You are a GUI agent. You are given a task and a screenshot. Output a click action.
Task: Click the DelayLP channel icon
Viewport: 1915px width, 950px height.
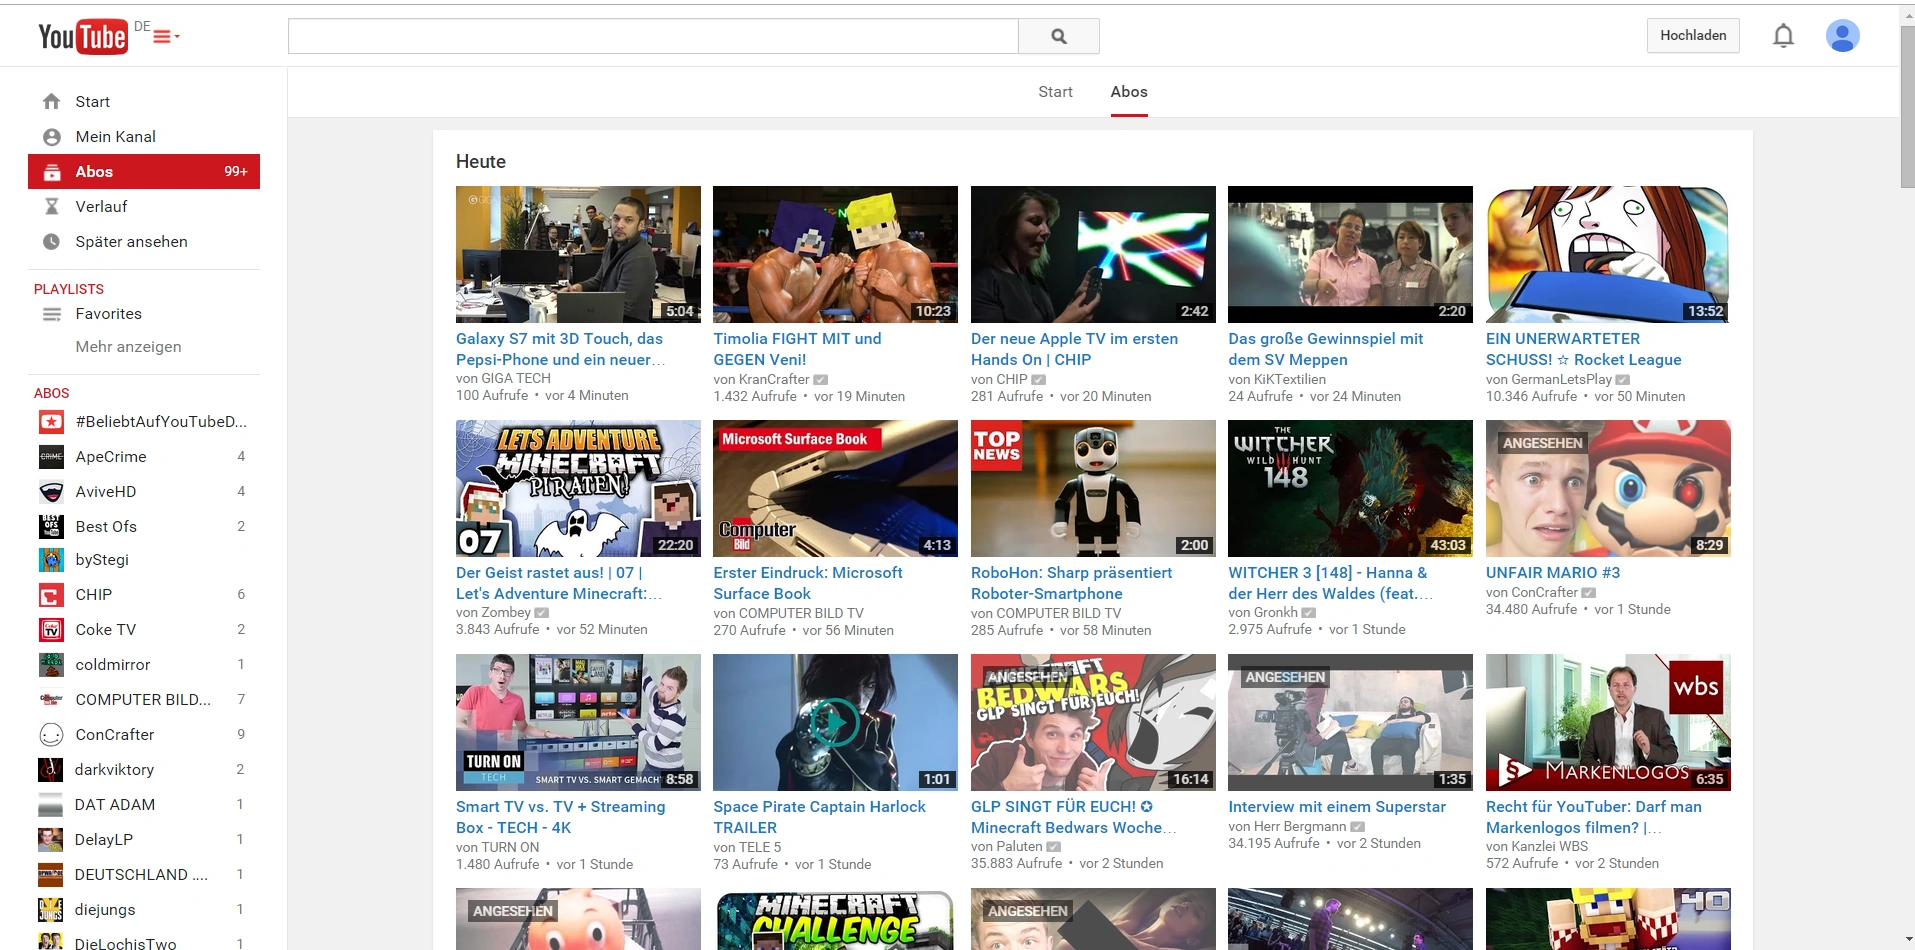(51, 840)
